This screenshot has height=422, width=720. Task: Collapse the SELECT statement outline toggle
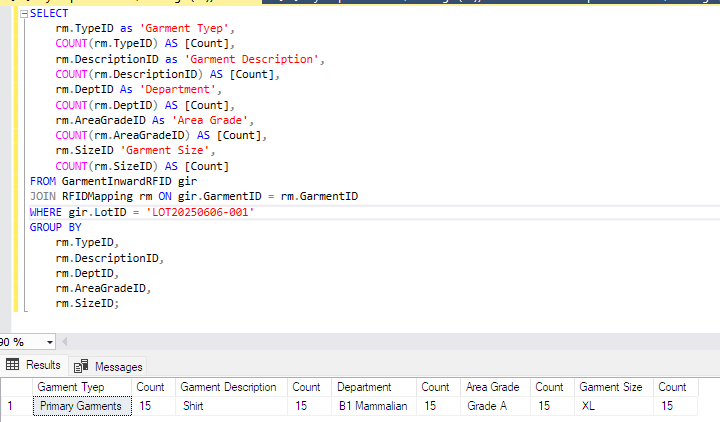point(24,14)
